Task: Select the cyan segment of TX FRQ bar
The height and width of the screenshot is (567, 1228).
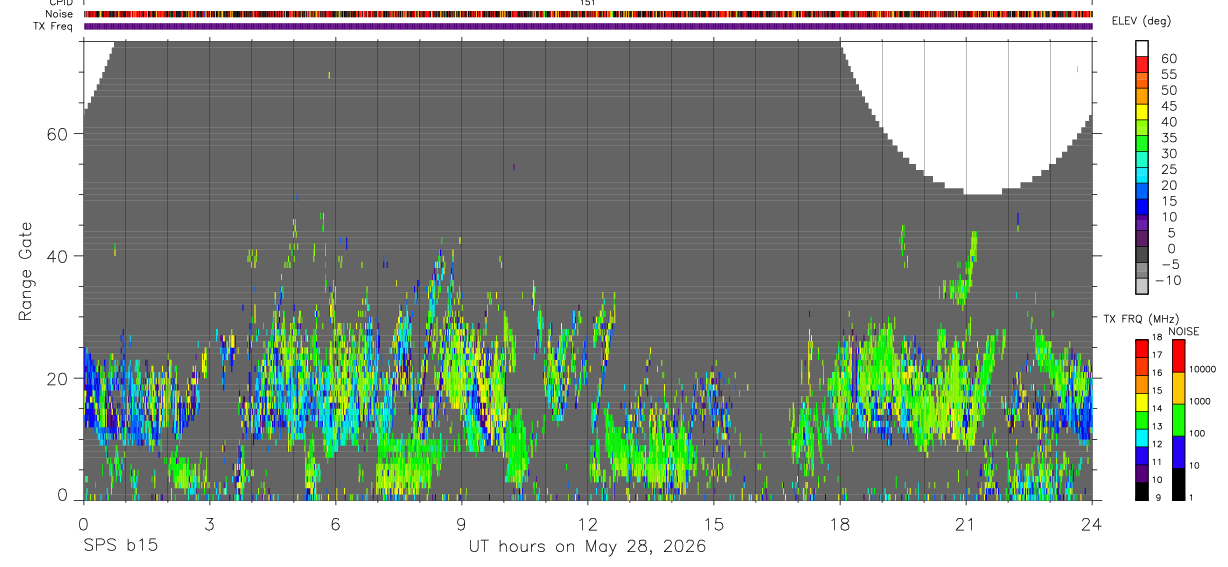Action: [1142, 437]
